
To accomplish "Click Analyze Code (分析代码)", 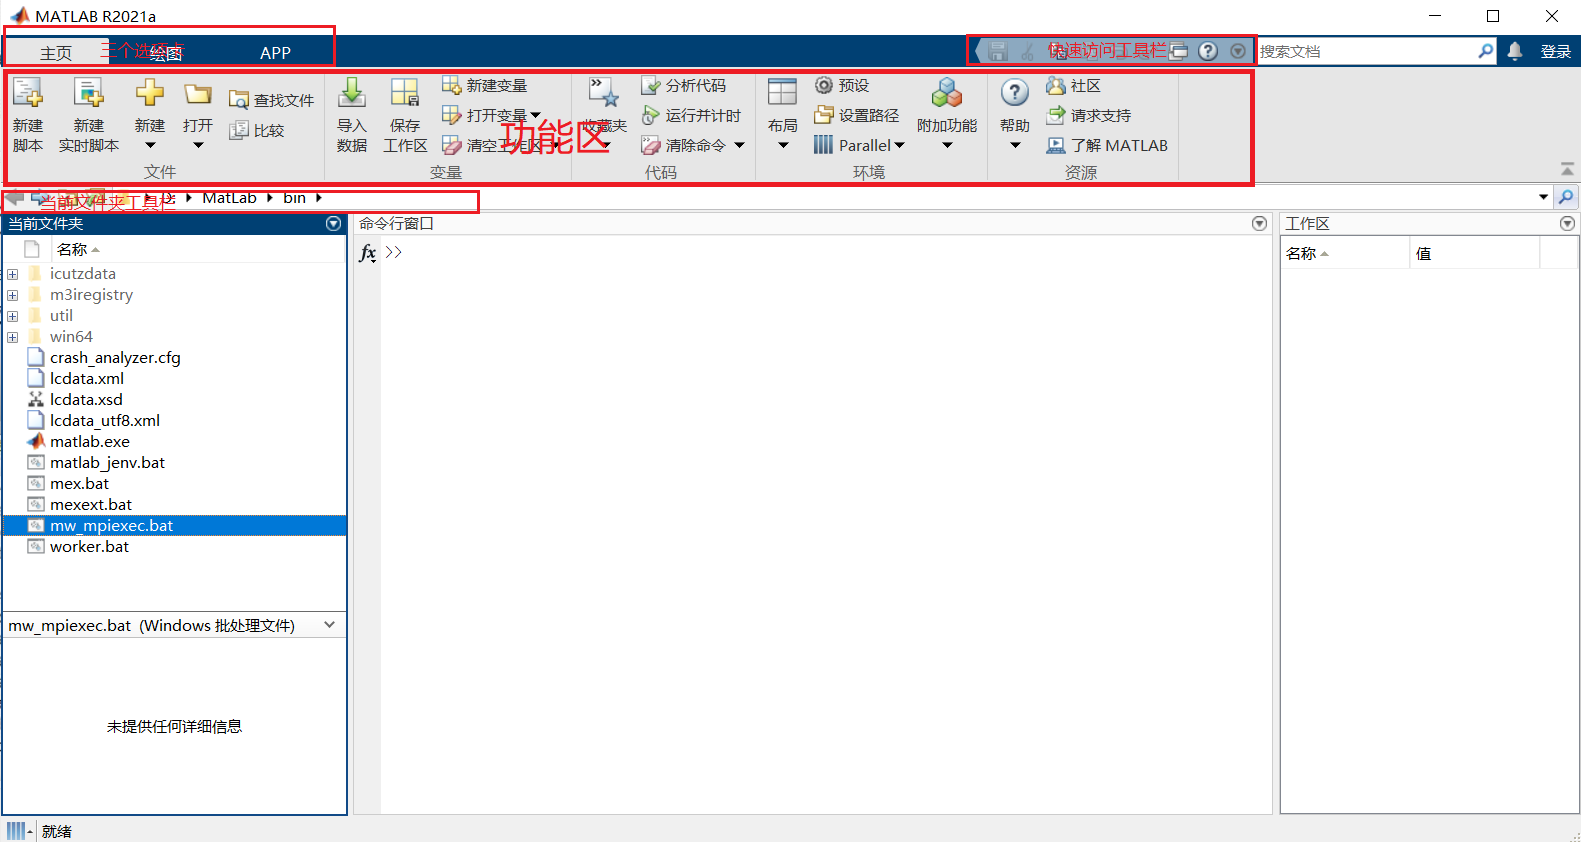I will pyautogui.click(x=684, y=85).
